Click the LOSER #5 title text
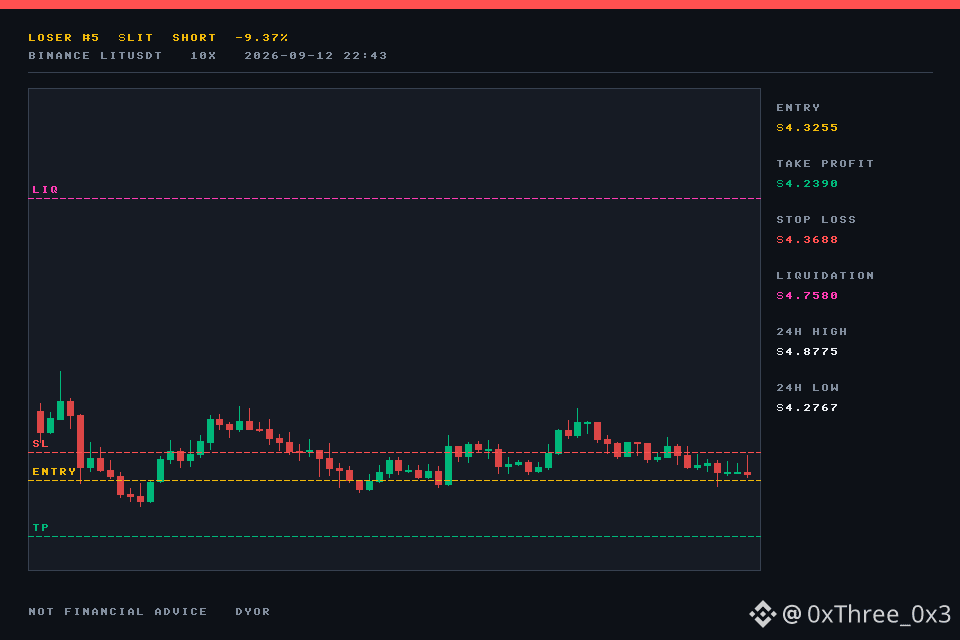 pyautogui.click(x=64, y=37)
